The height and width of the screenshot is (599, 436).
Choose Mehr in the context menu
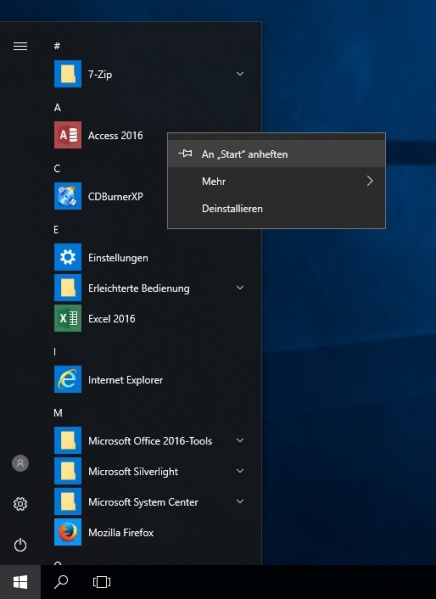pyautogui.click(x=276, y=181)
